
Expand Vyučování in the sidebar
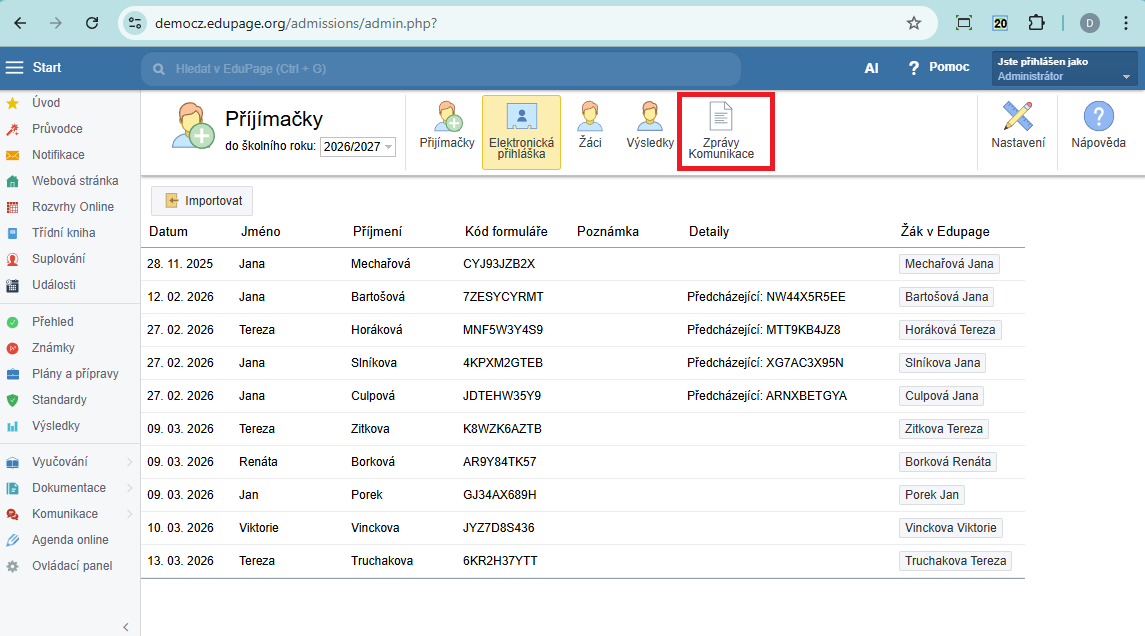click(60, 462)
